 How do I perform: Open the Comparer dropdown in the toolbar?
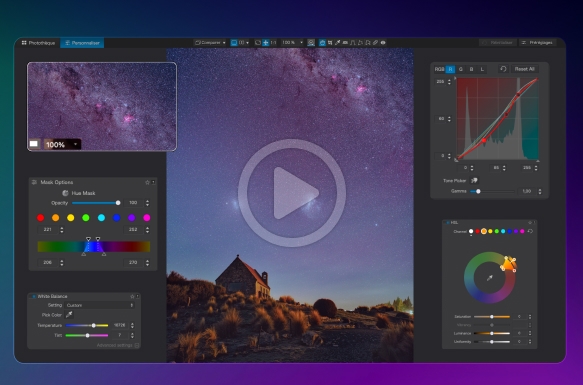tap(210, 43)
